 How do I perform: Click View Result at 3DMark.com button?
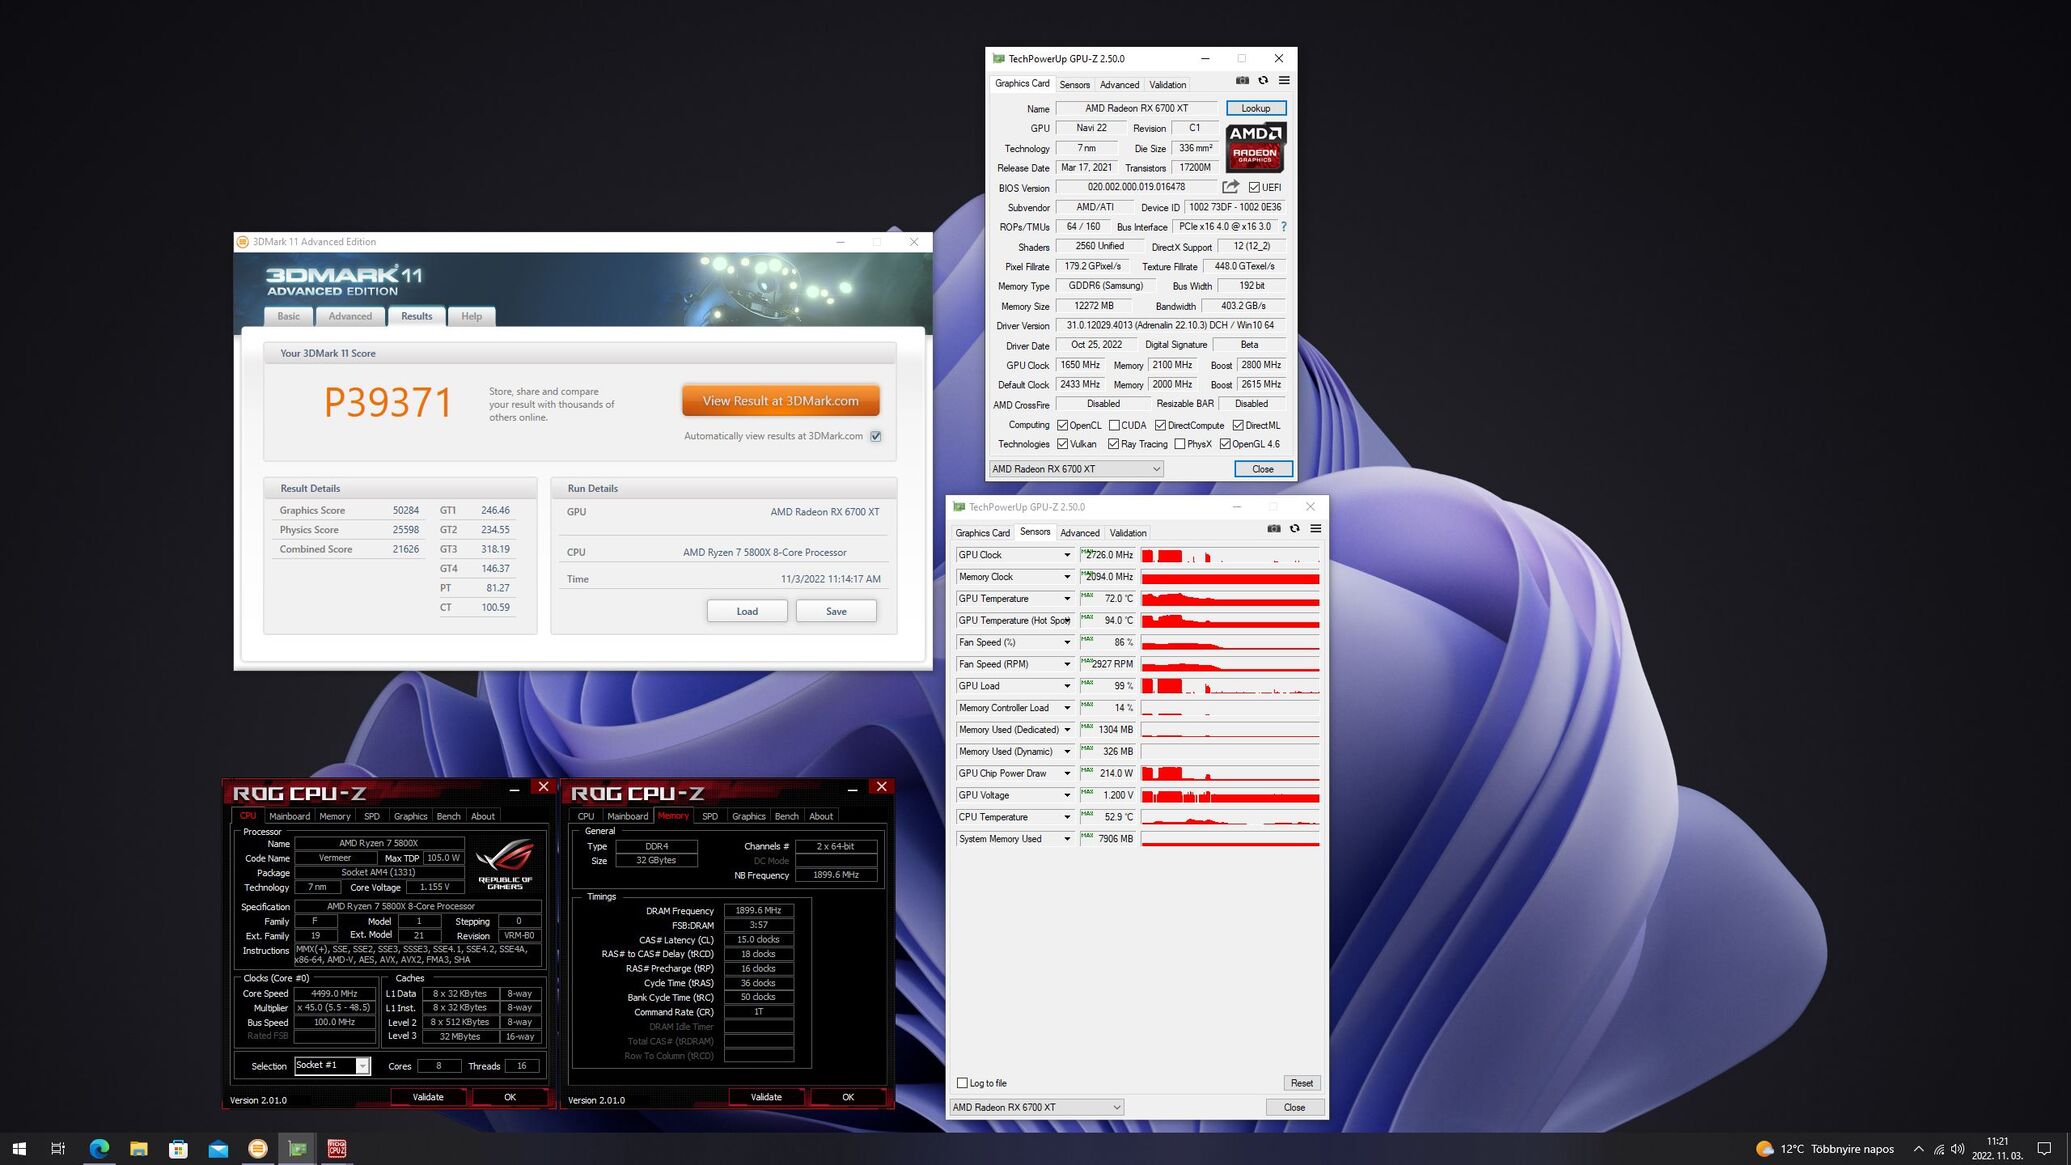click(x=780, y=401)
